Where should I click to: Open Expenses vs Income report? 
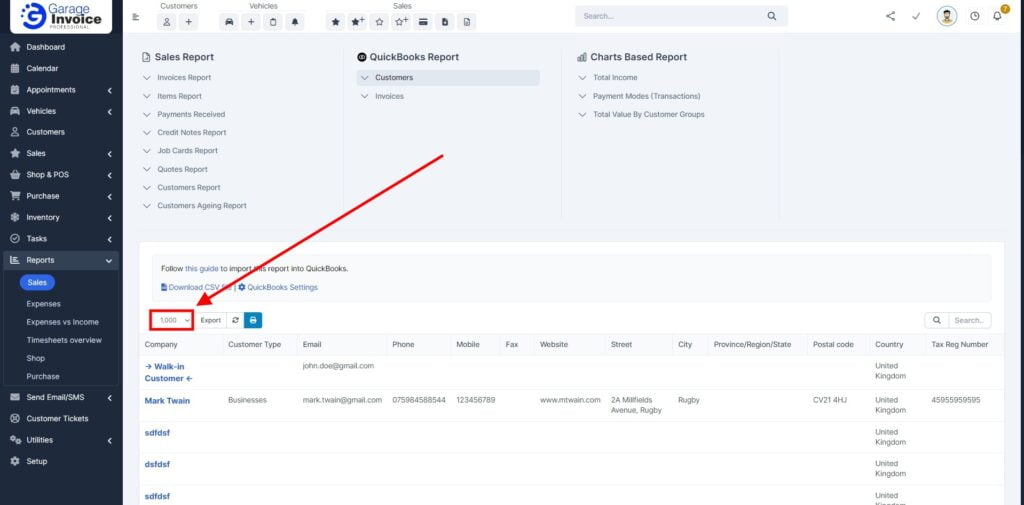tap(63, 322)
